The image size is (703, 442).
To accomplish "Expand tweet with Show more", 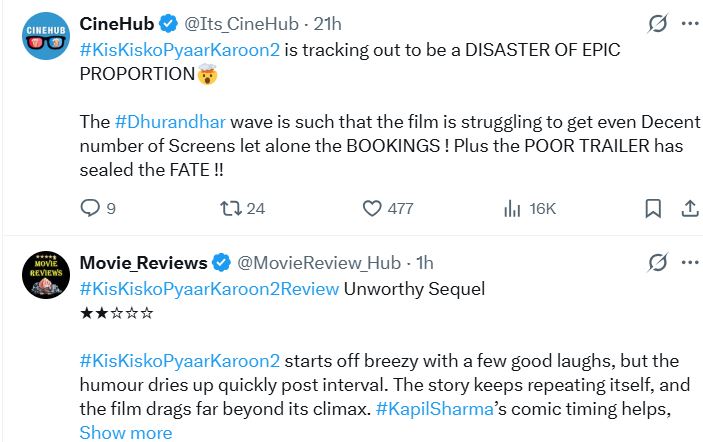I will click(x=125, y=432).
